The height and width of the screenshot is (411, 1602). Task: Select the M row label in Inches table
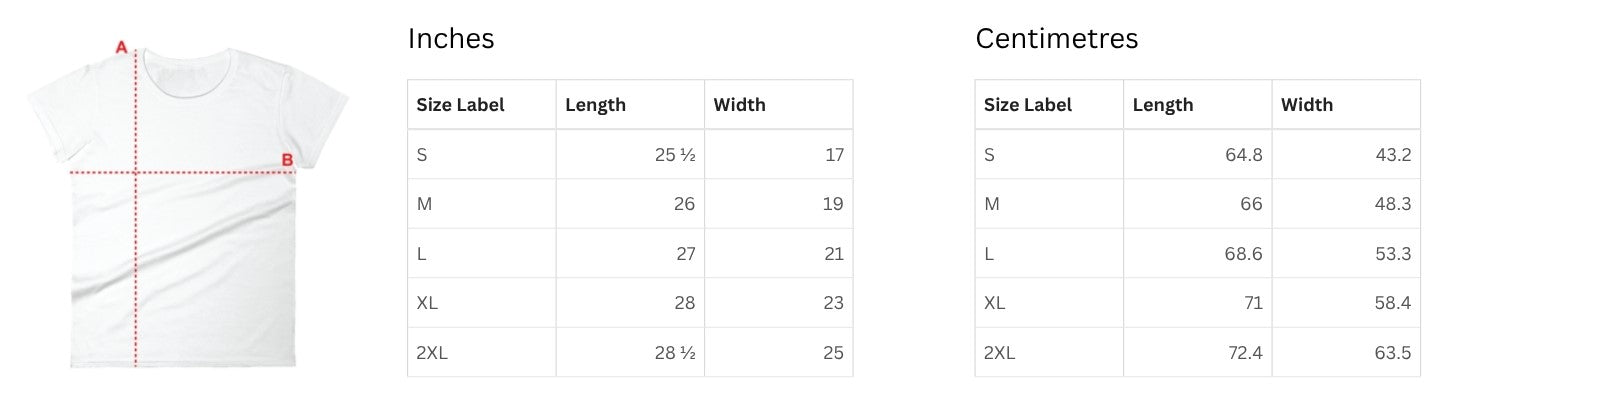(482, 204)
